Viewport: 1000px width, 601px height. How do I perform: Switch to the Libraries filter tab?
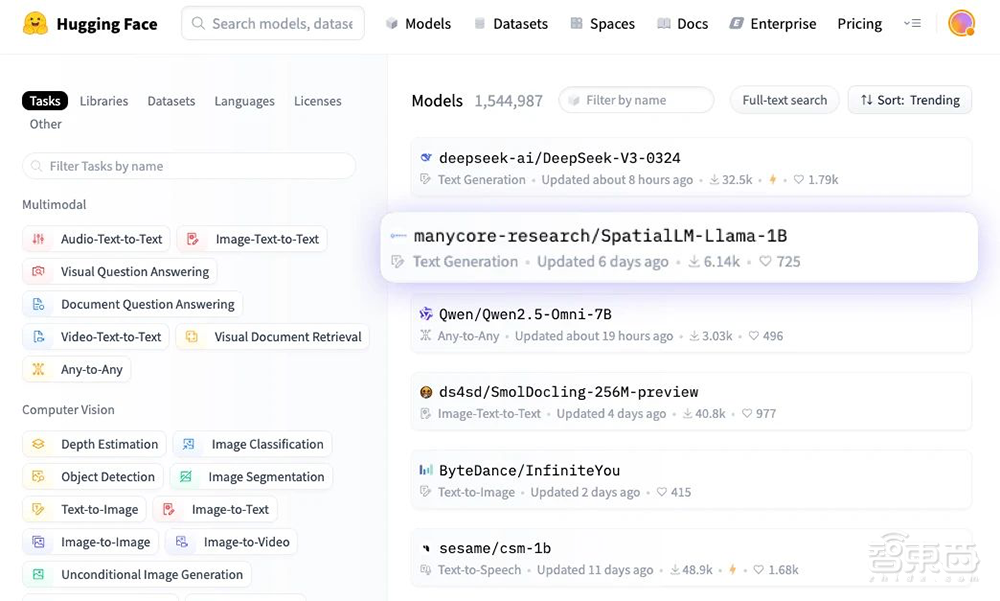click(104, 101)
